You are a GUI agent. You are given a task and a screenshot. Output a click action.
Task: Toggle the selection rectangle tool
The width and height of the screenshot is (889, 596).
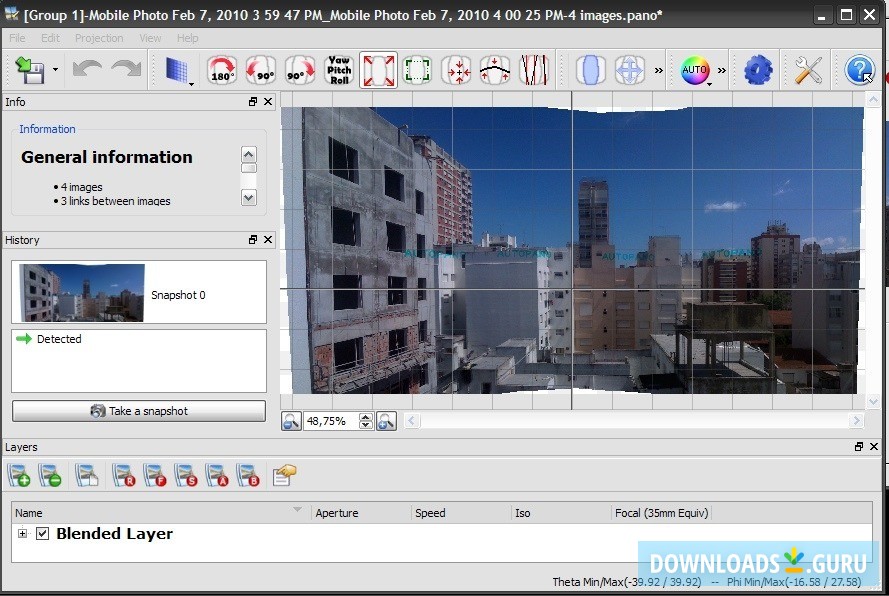(416, 70)
